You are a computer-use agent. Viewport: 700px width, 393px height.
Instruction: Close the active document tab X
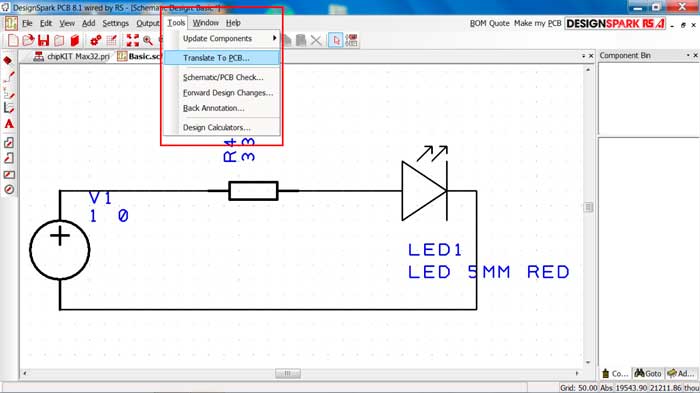point(591,56)
